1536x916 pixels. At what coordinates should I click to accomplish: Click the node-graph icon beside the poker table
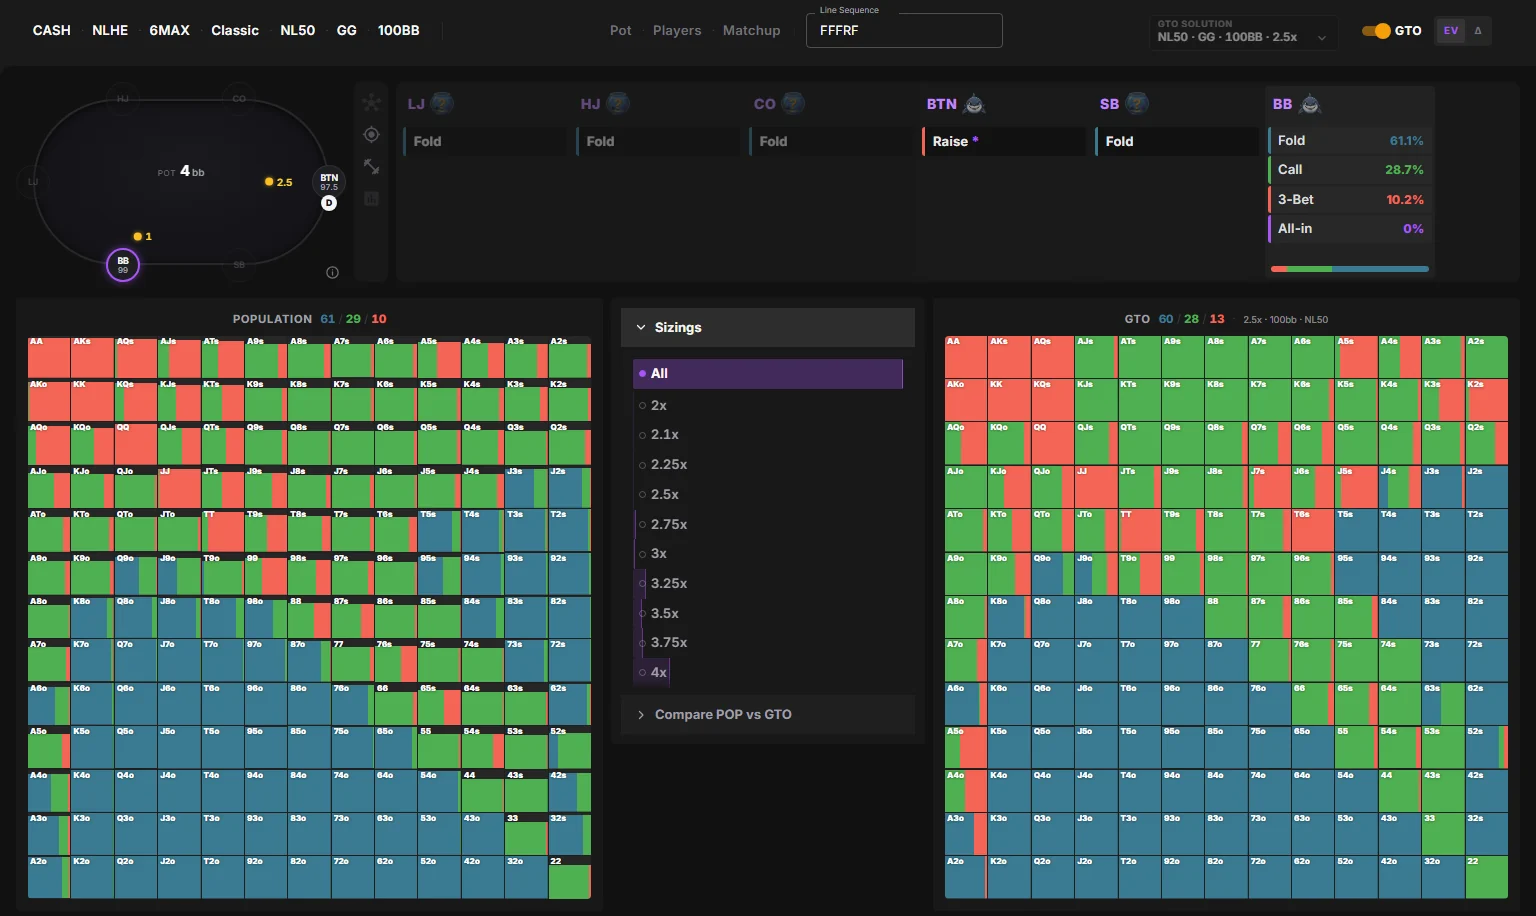[x=371, y=102]
